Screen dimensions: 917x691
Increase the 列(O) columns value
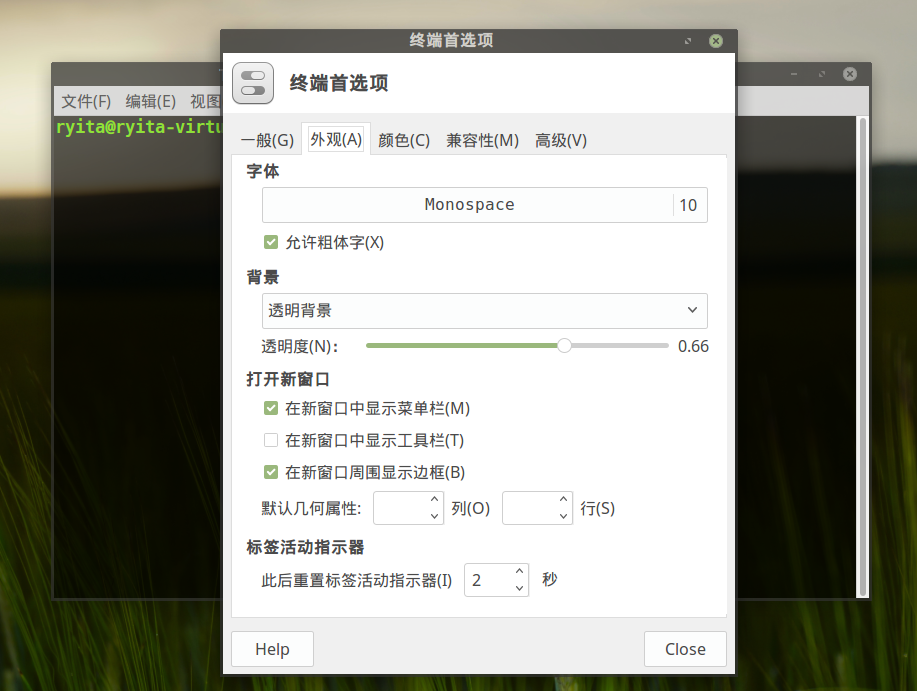[x=435, y=500]
